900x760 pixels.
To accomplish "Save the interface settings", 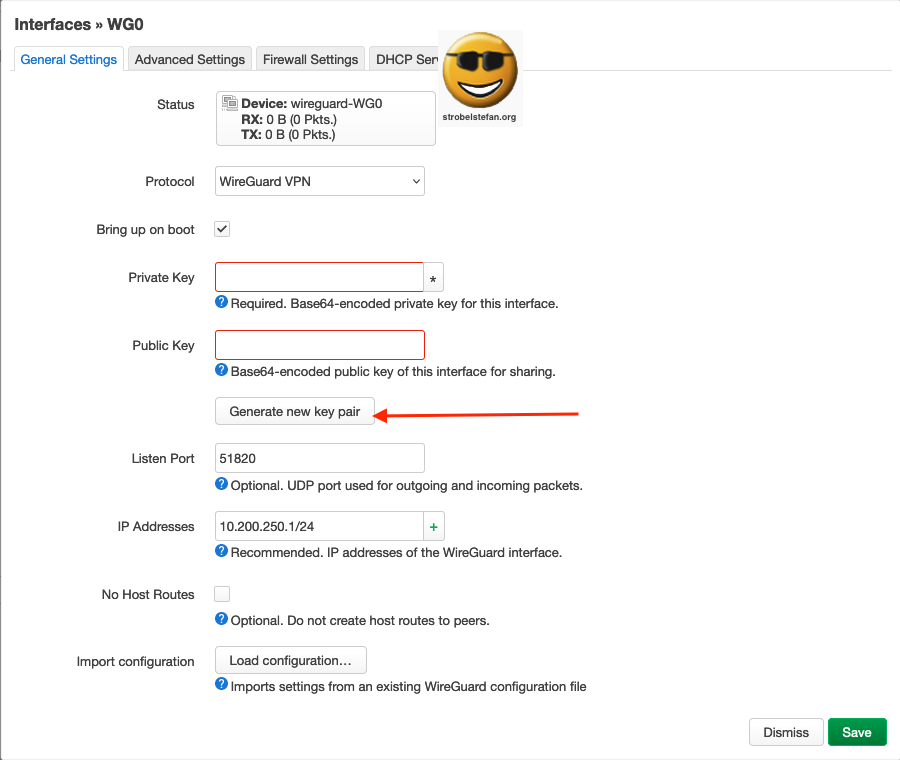I will click(x=857, y=732).
